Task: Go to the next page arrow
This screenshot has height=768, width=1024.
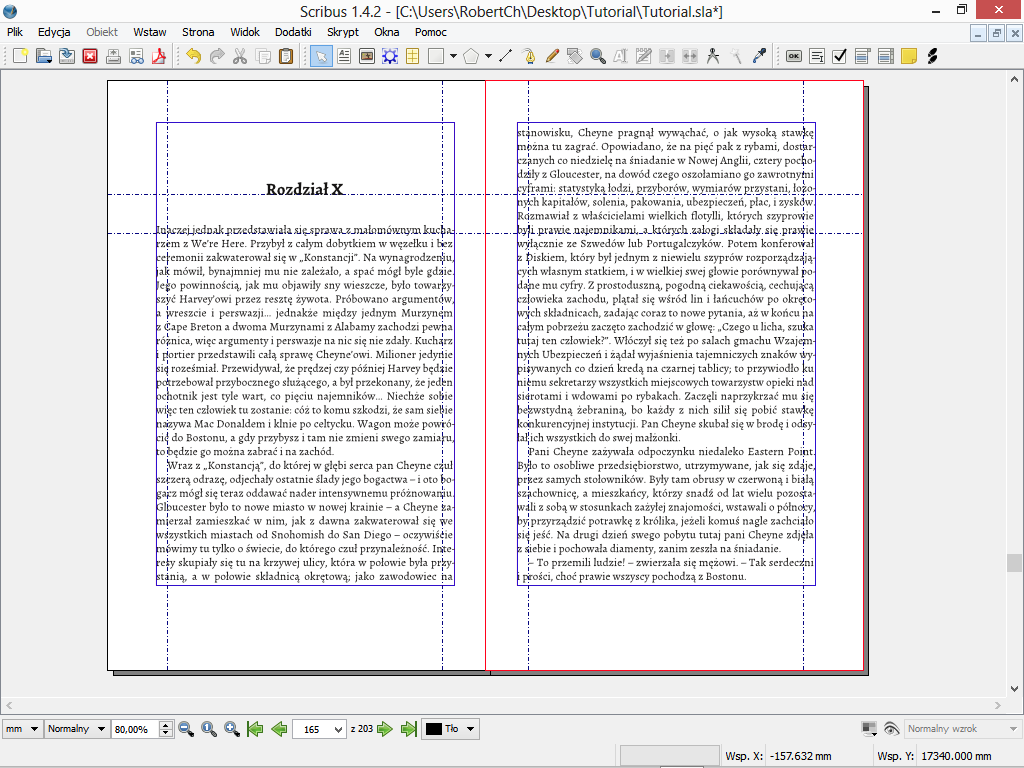Action: click(385, 729)
